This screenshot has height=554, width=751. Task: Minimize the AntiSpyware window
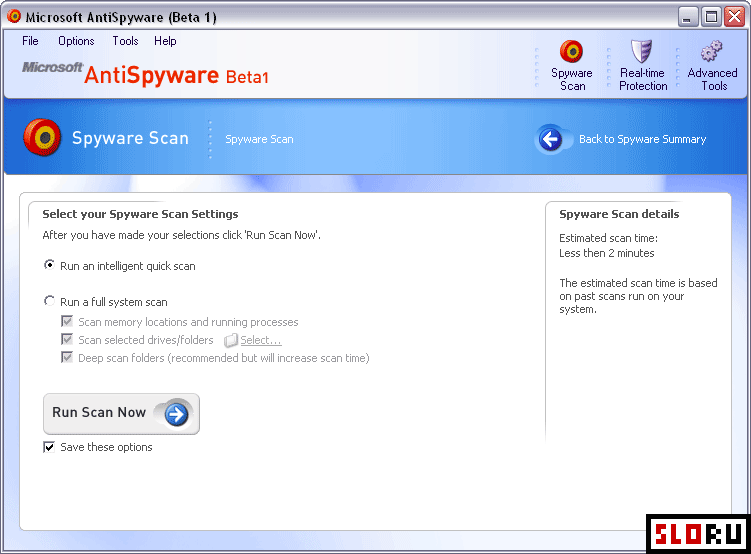(688, 17)
